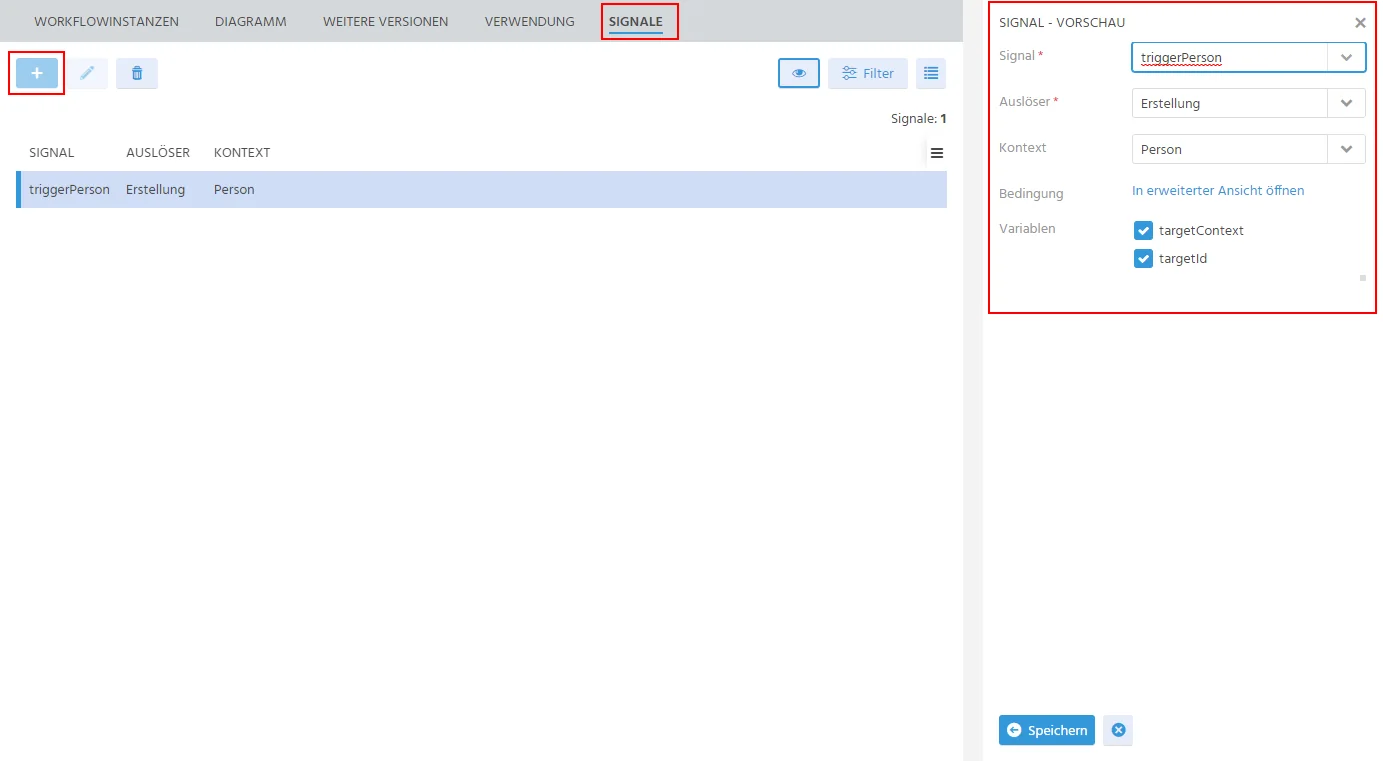Viewport: 1383px width, 761px height.
Task: Expand the Signal dropdown arrow
Action: click(1346, 57)
